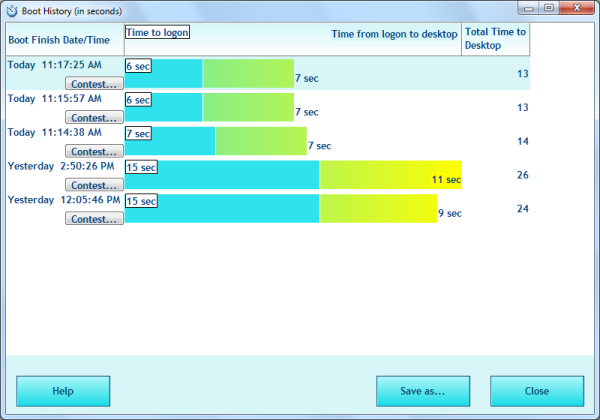Maximize the Boot History window
This screenshot has width=600, height=420.
[549, 9]
